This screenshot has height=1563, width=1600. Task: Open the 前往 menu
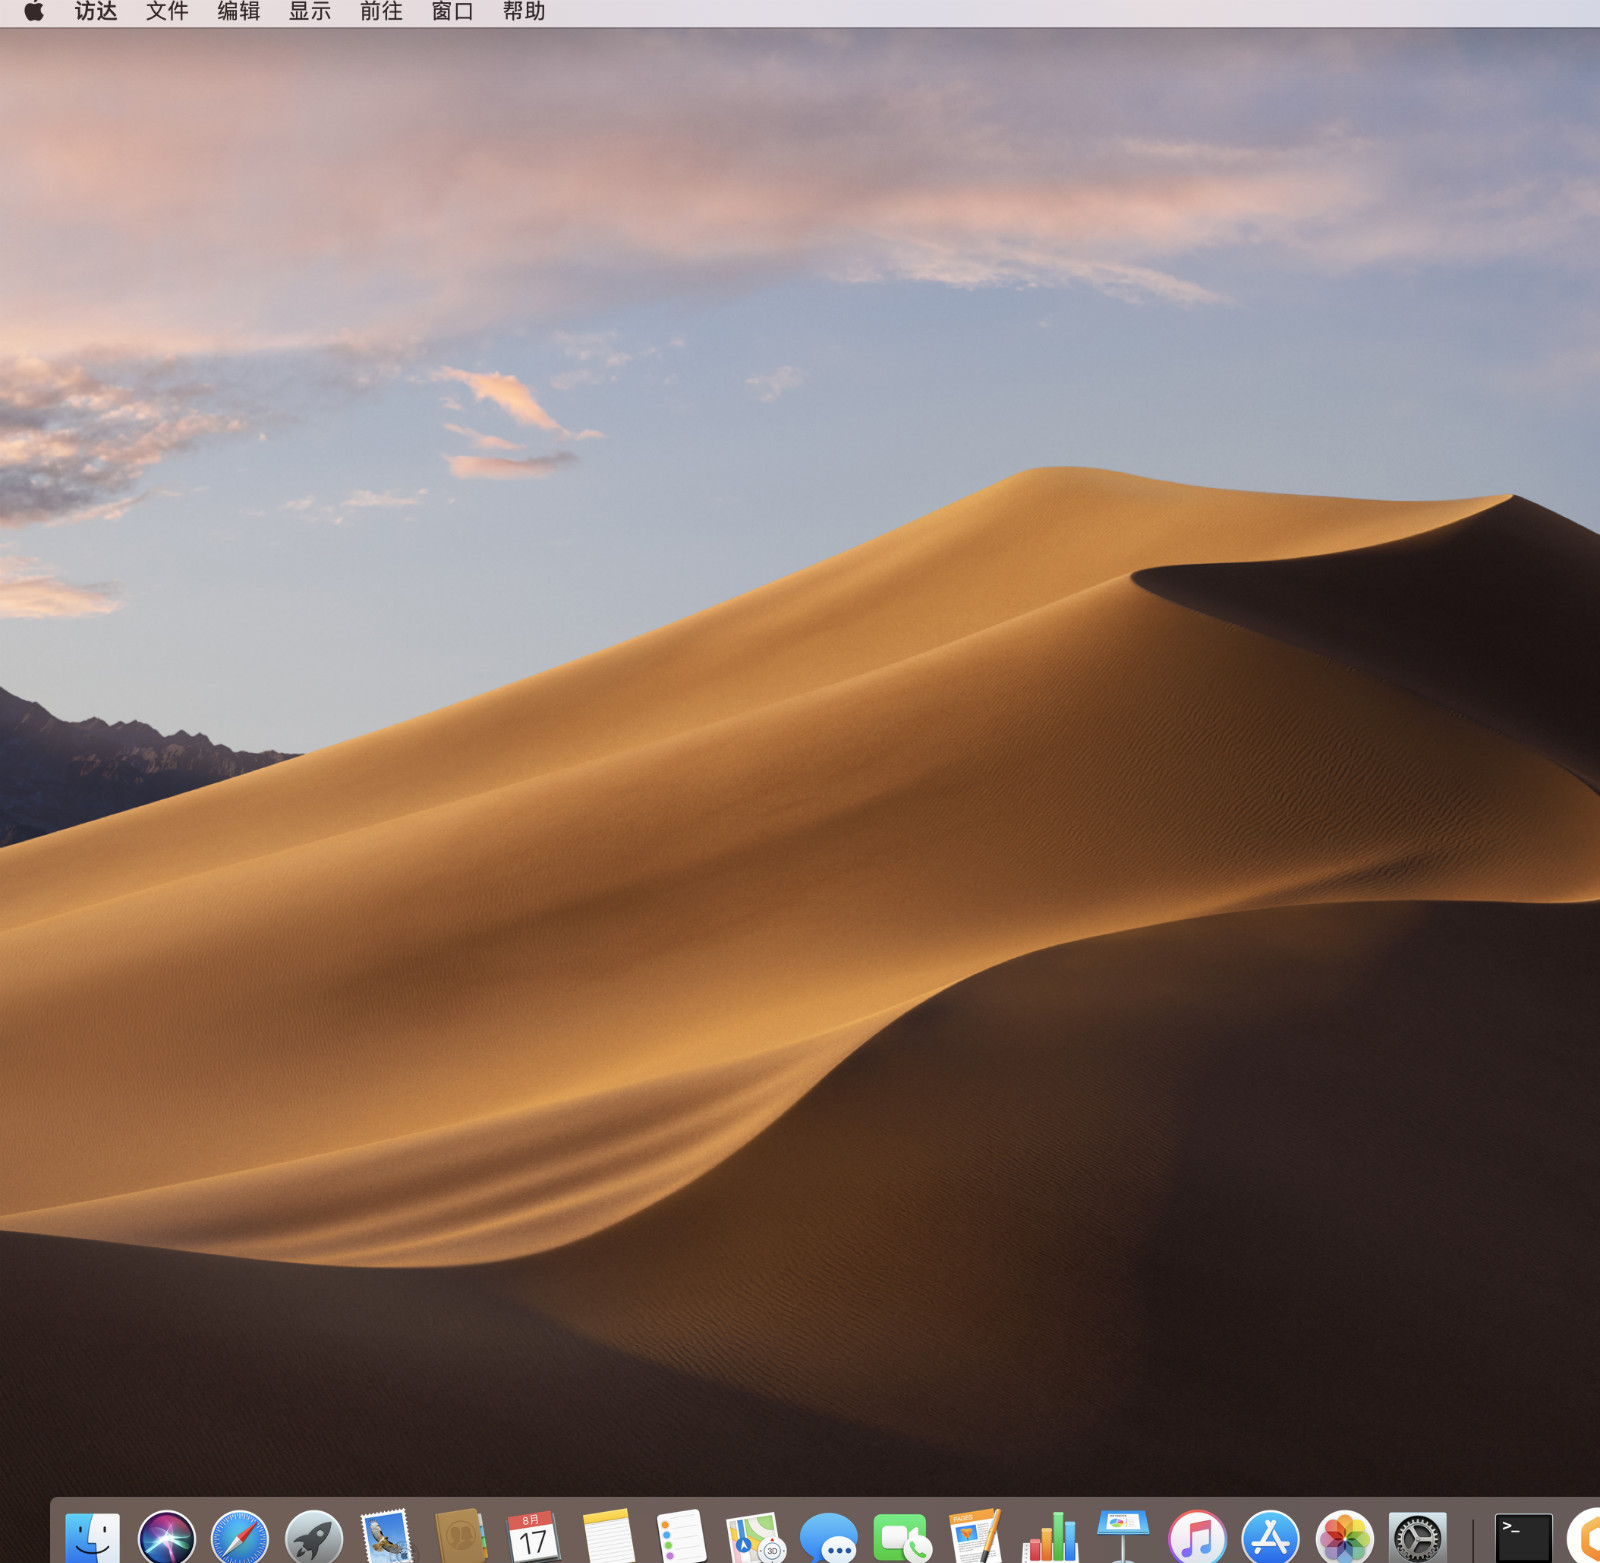[x=381, y=11]
